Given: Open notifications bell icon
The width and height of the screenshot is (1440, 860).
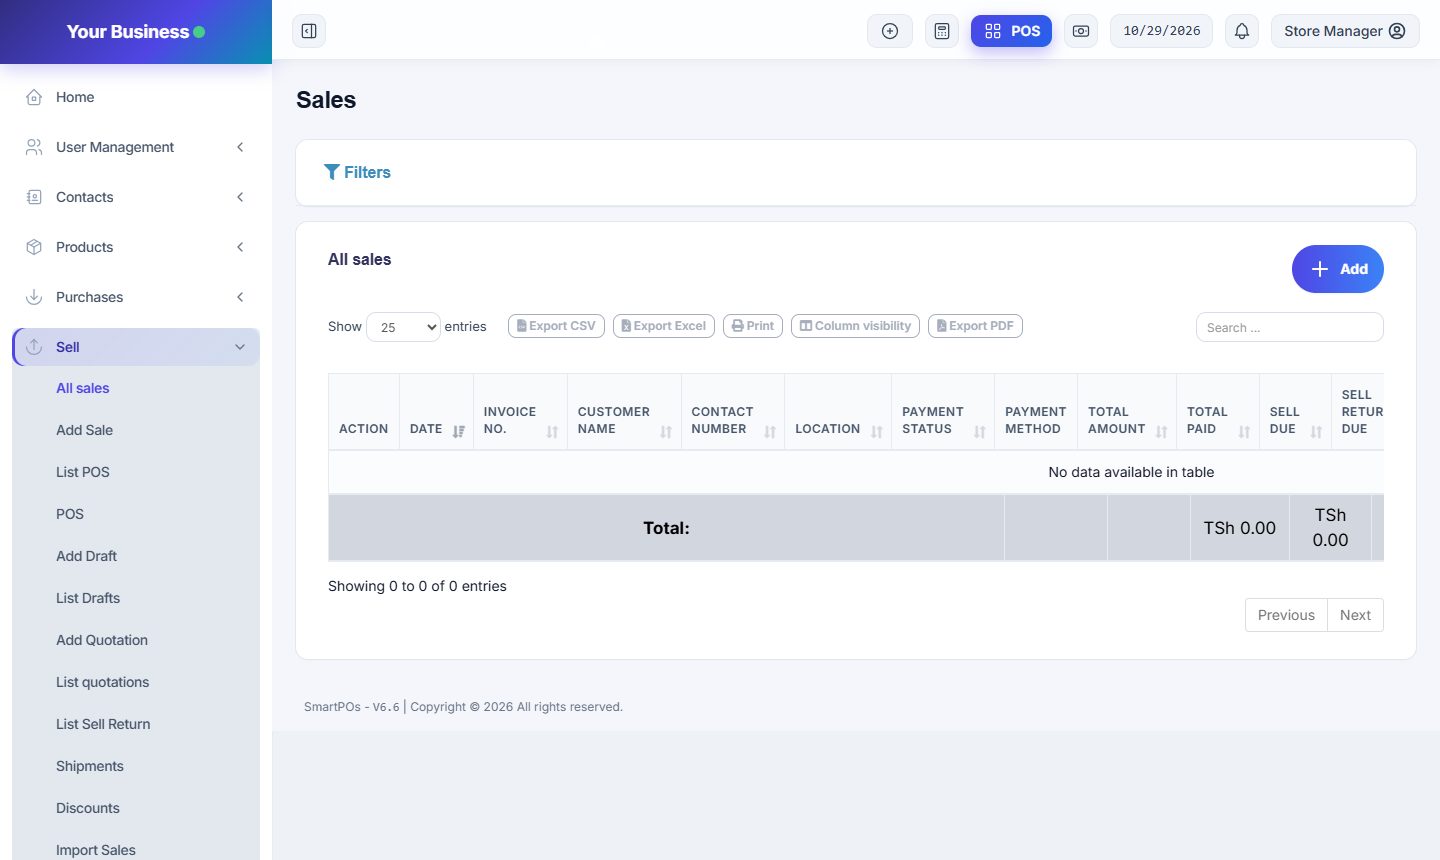Looking at the screenshot, I should (x=1242, y=31).
